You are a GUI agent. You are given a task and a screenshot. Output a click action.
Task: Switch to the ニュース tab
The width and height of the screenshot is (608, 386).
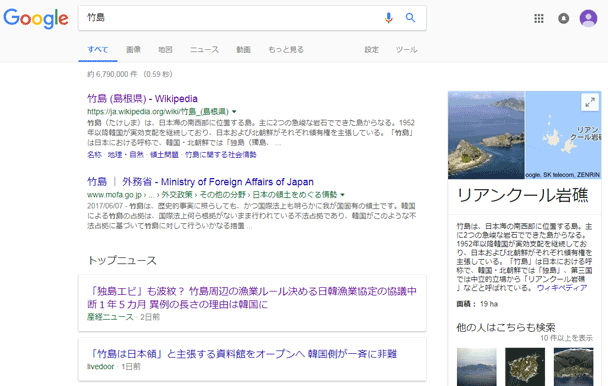[204, 50]
